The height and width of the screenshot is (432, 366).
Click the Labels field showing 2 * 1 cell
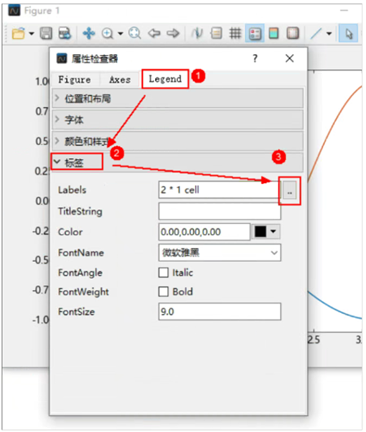(219, 190)
